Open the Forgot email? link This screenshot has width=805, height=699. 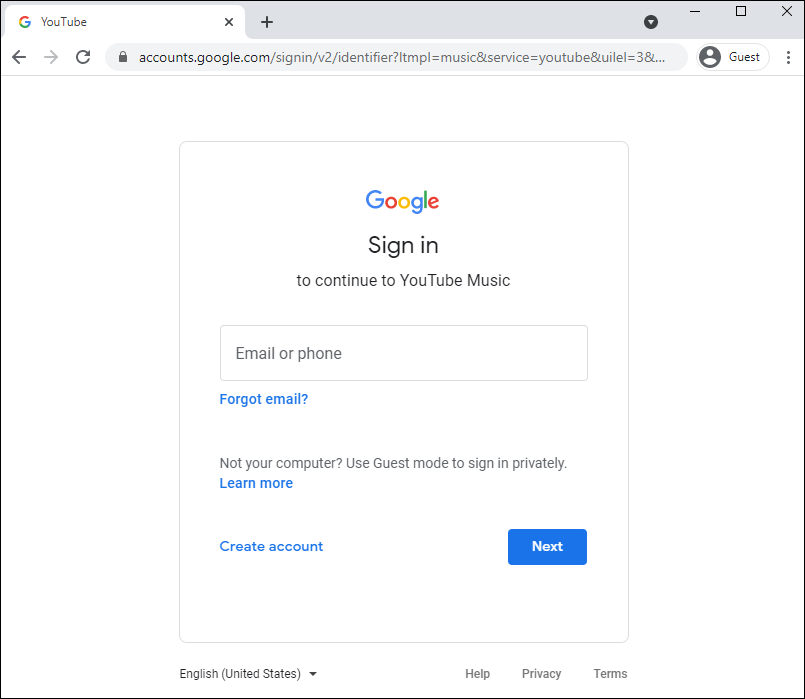point(264,399)
